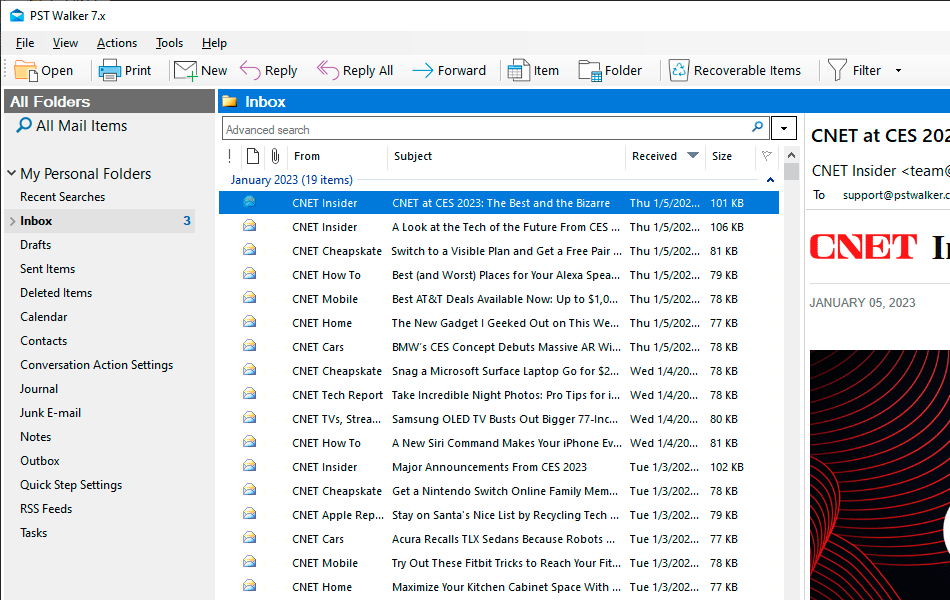Reply to the selected email
The image size is (950, 600).
(268, 71)
